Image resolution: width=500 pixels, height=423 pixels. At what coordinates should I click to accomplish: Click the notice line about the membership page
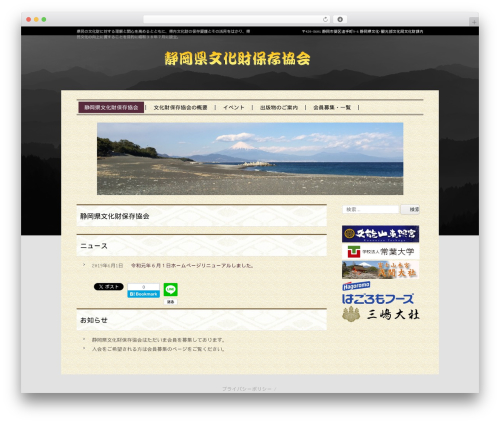click(158, 349)
